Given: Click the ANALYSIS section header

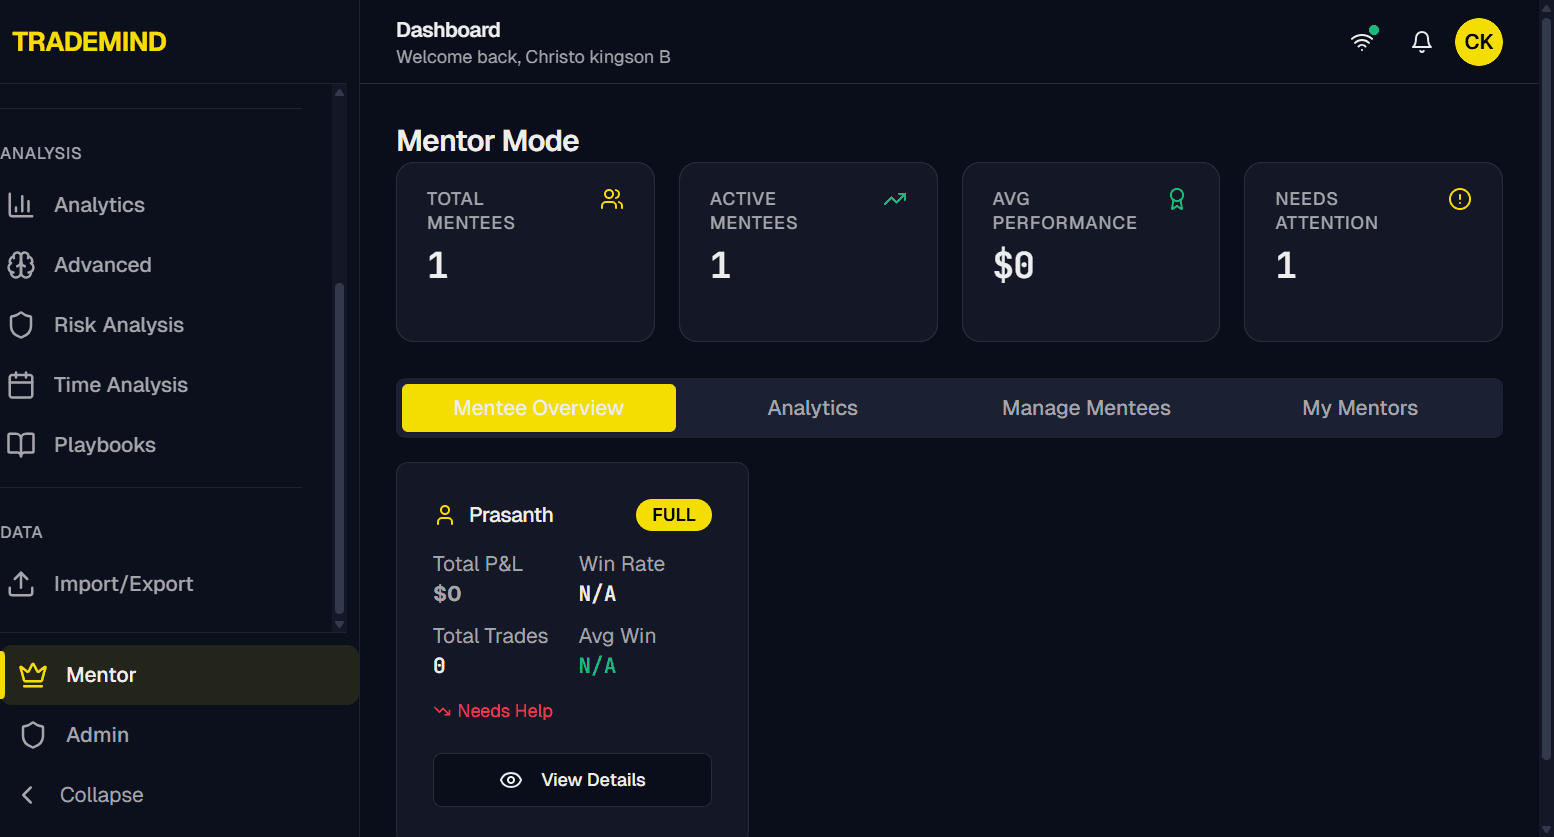Looking at the screenshot, I should 41,153.
